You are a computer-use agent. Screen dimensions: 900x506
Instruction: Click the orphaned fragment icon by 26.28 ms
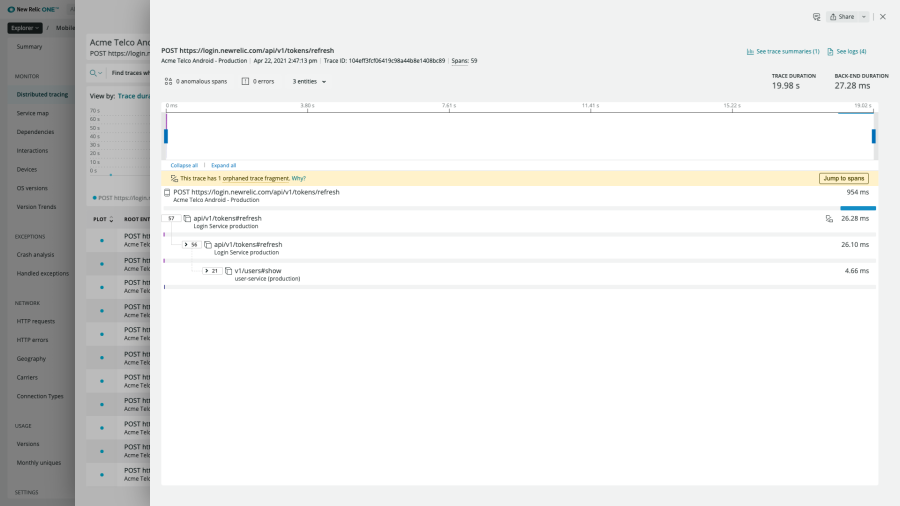pos(828,218)
